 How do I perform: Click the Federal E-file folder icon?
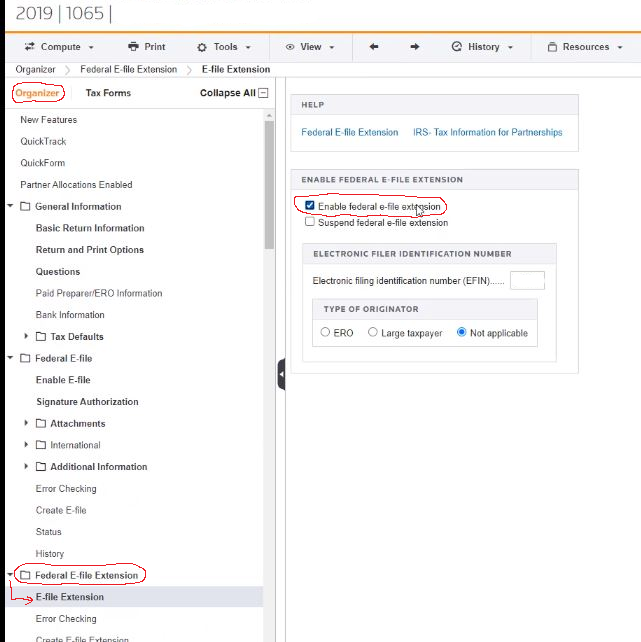[x=25, y=358]
